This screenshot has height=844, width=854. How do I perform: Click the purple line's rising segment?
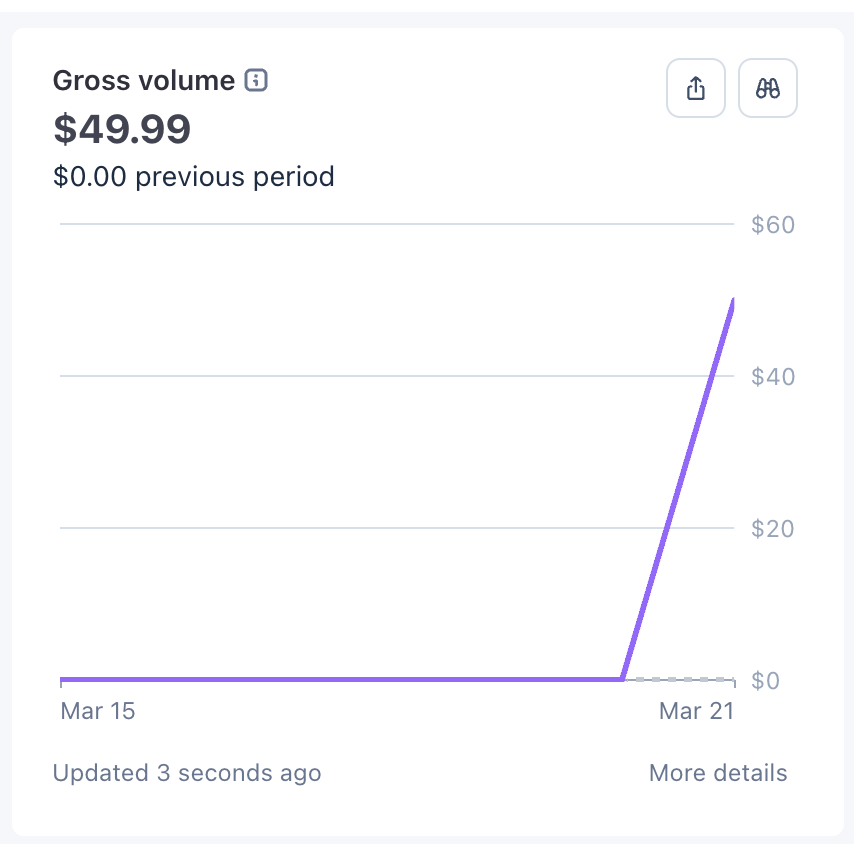pos(678,490)
